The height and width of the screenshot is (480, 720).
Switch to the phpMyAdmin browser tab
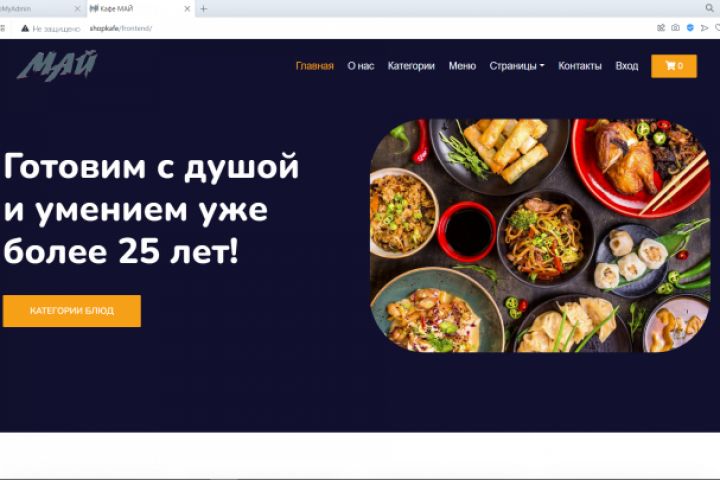(x=39, y=9)
